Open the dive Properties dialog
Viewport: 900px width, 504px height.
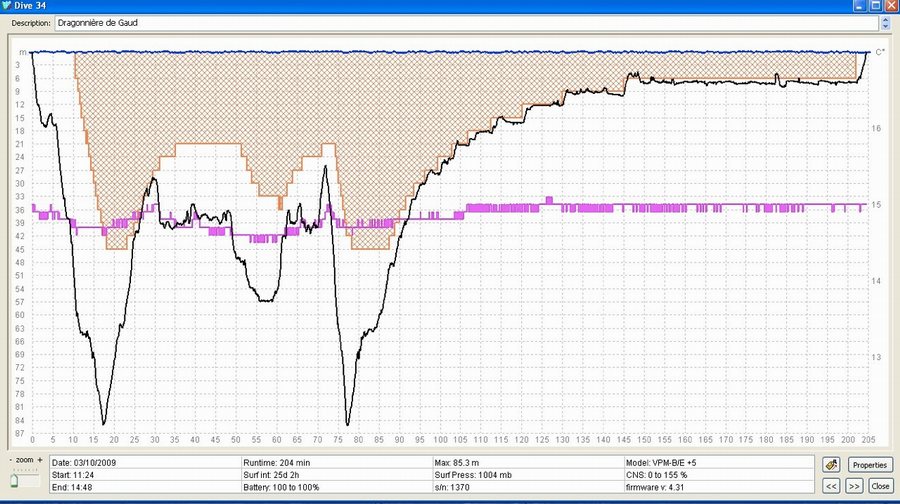point(869,465)
